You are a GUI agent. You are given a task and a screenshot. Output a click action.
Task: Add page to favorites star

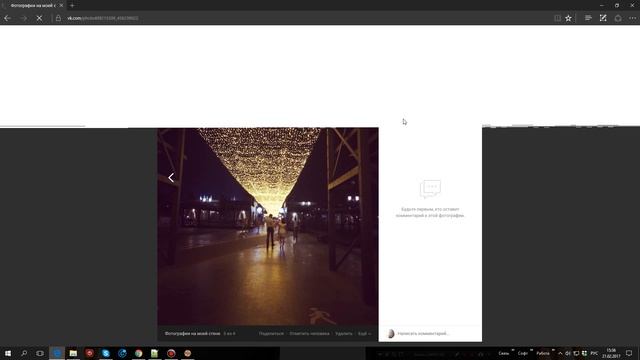click(x=568, y=18)
